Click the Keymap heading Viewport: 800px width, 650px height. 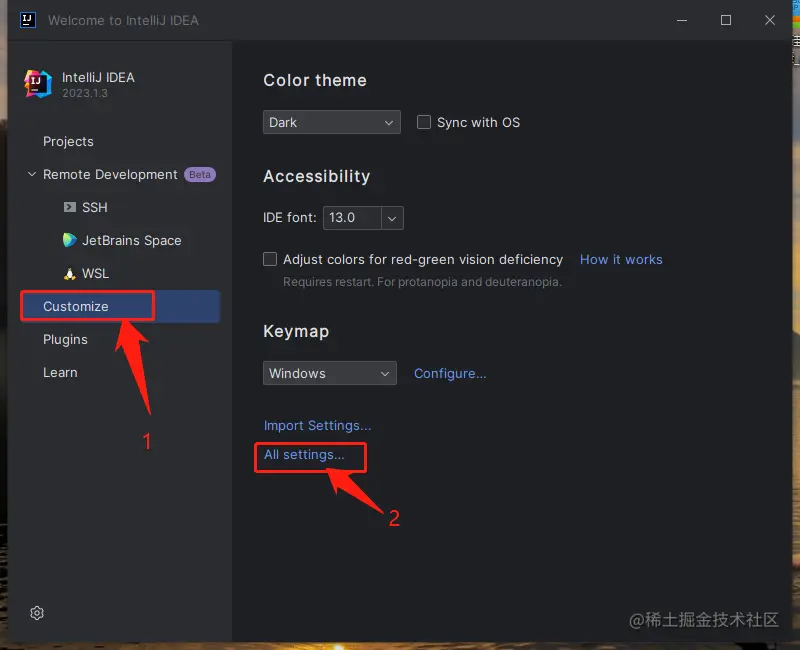(x=296, y=331)
